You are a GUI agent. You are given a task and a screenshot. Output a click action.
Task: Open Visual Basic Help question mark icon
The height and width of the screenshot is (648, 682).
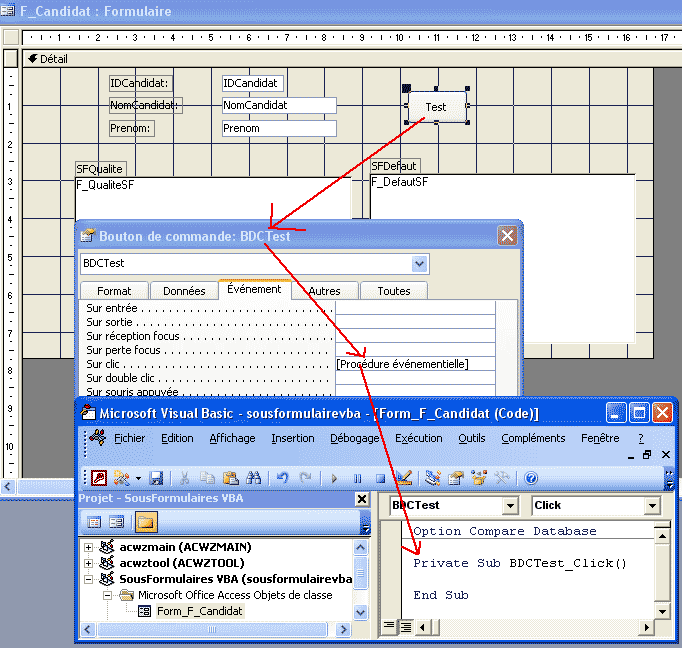click(x=531, y=478)
